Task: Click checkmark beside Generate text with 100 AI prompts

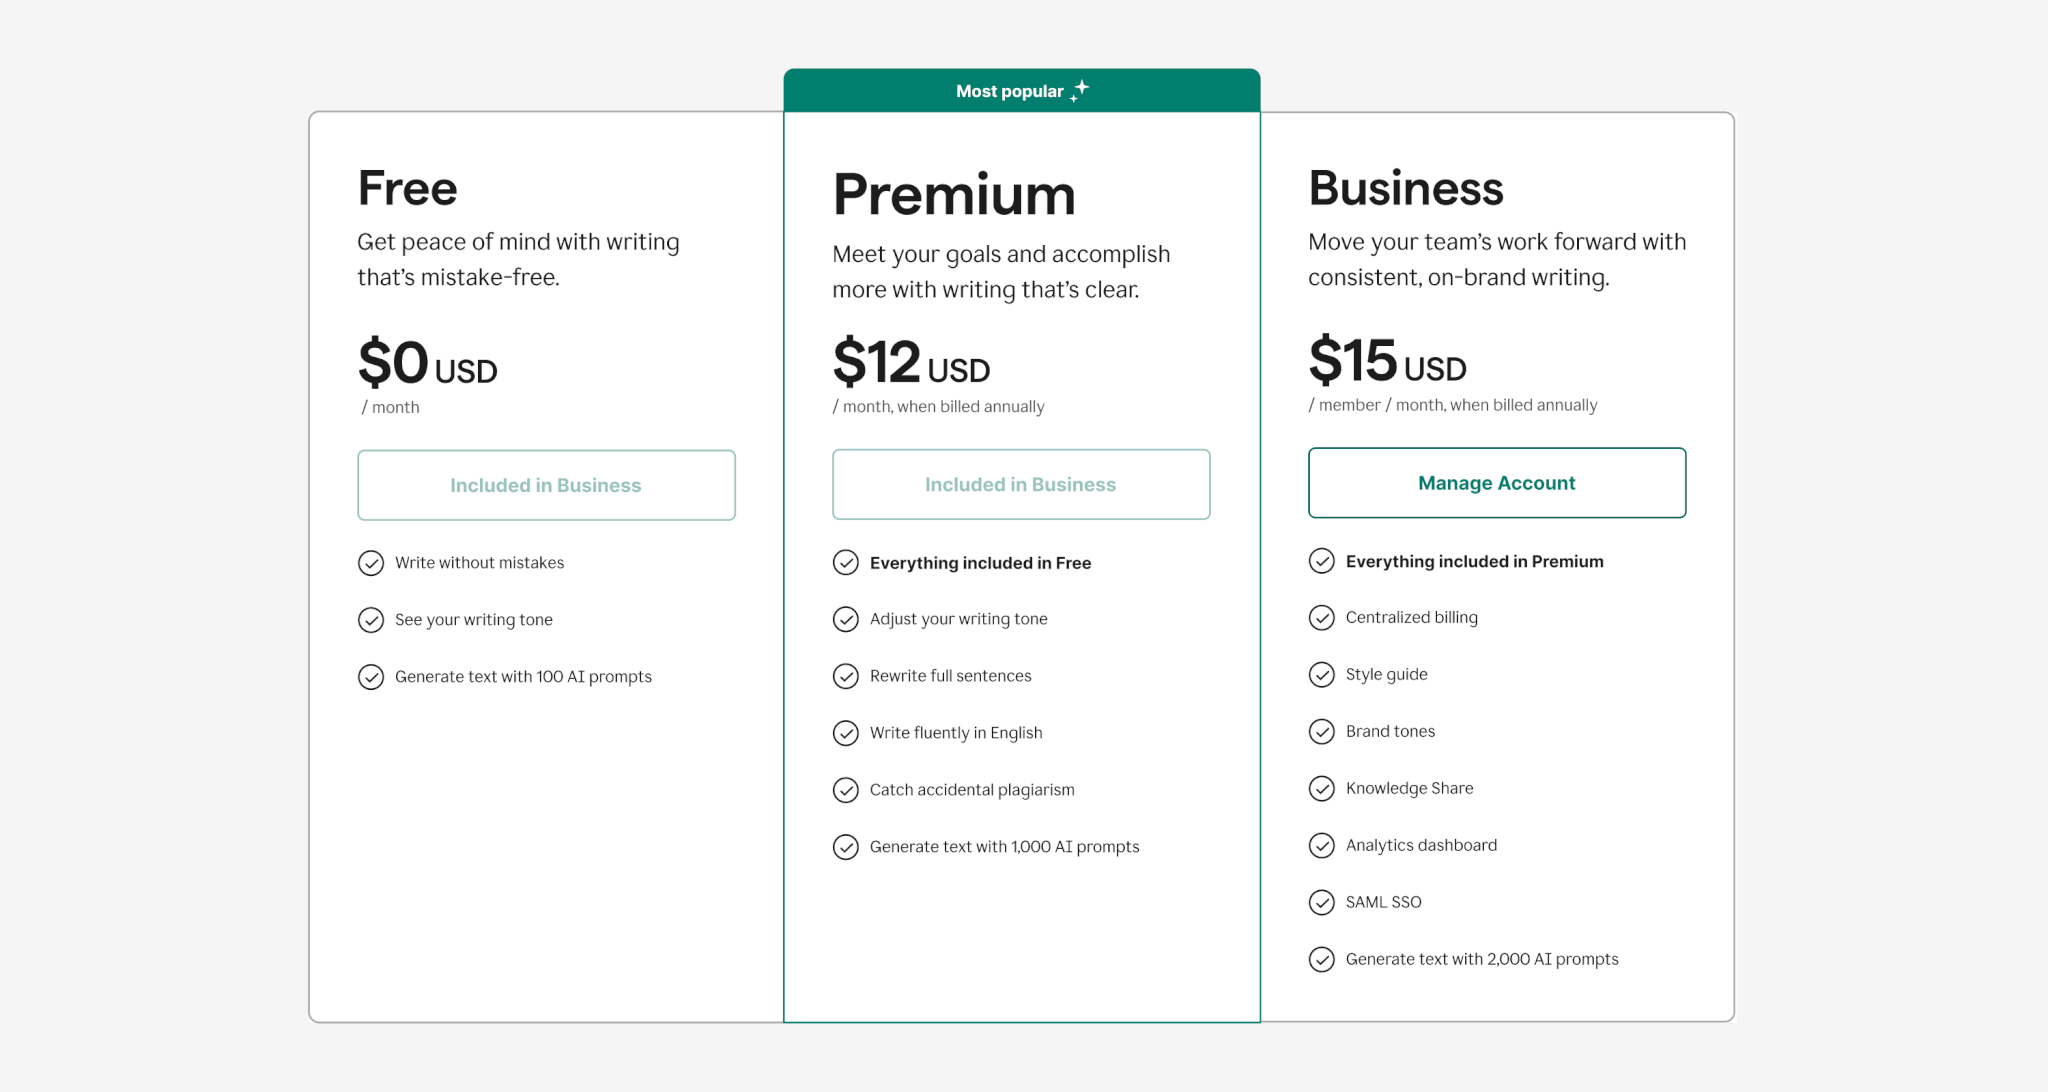Action: pos(371,677)
